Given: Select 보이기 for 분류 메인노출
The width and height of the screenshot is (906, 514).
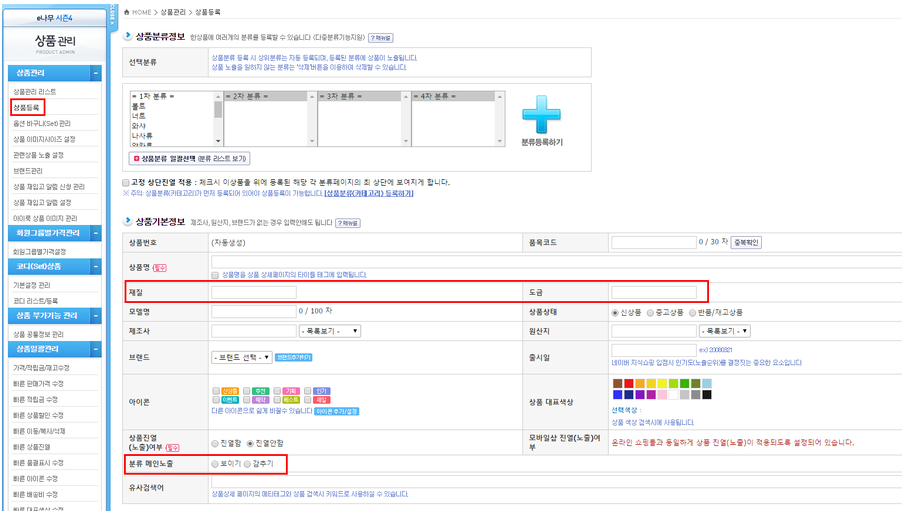Looking at the screenshot, I should [215, 465].
